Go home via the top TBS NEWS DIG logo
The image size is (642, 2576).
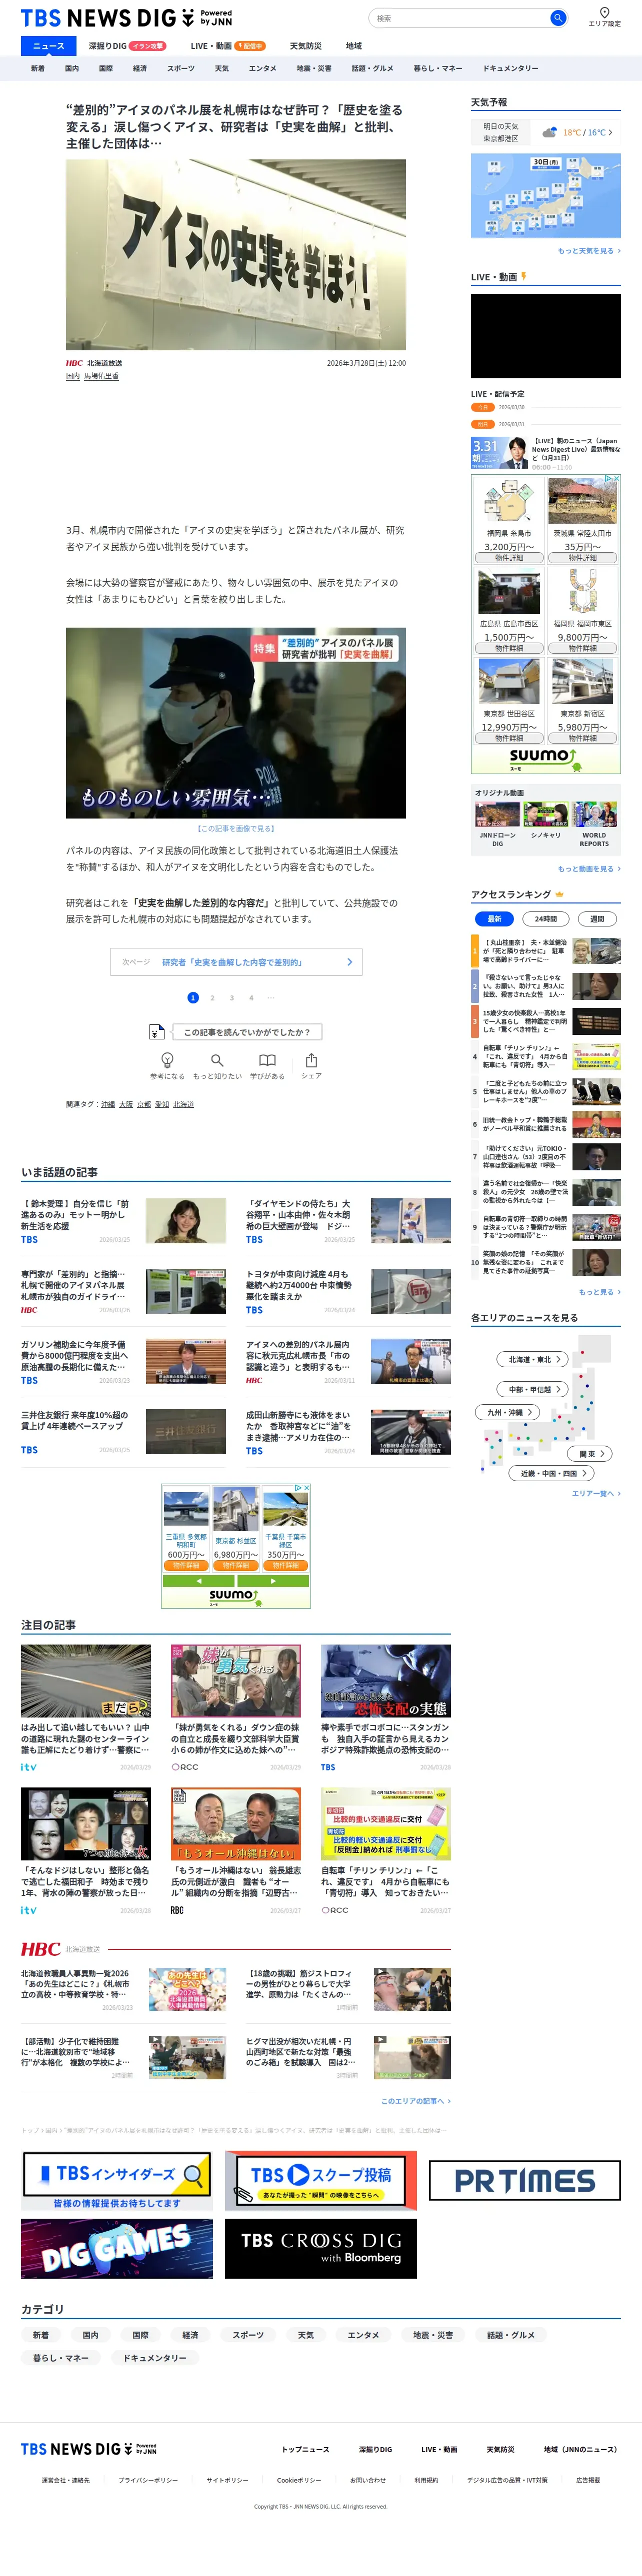127,18
